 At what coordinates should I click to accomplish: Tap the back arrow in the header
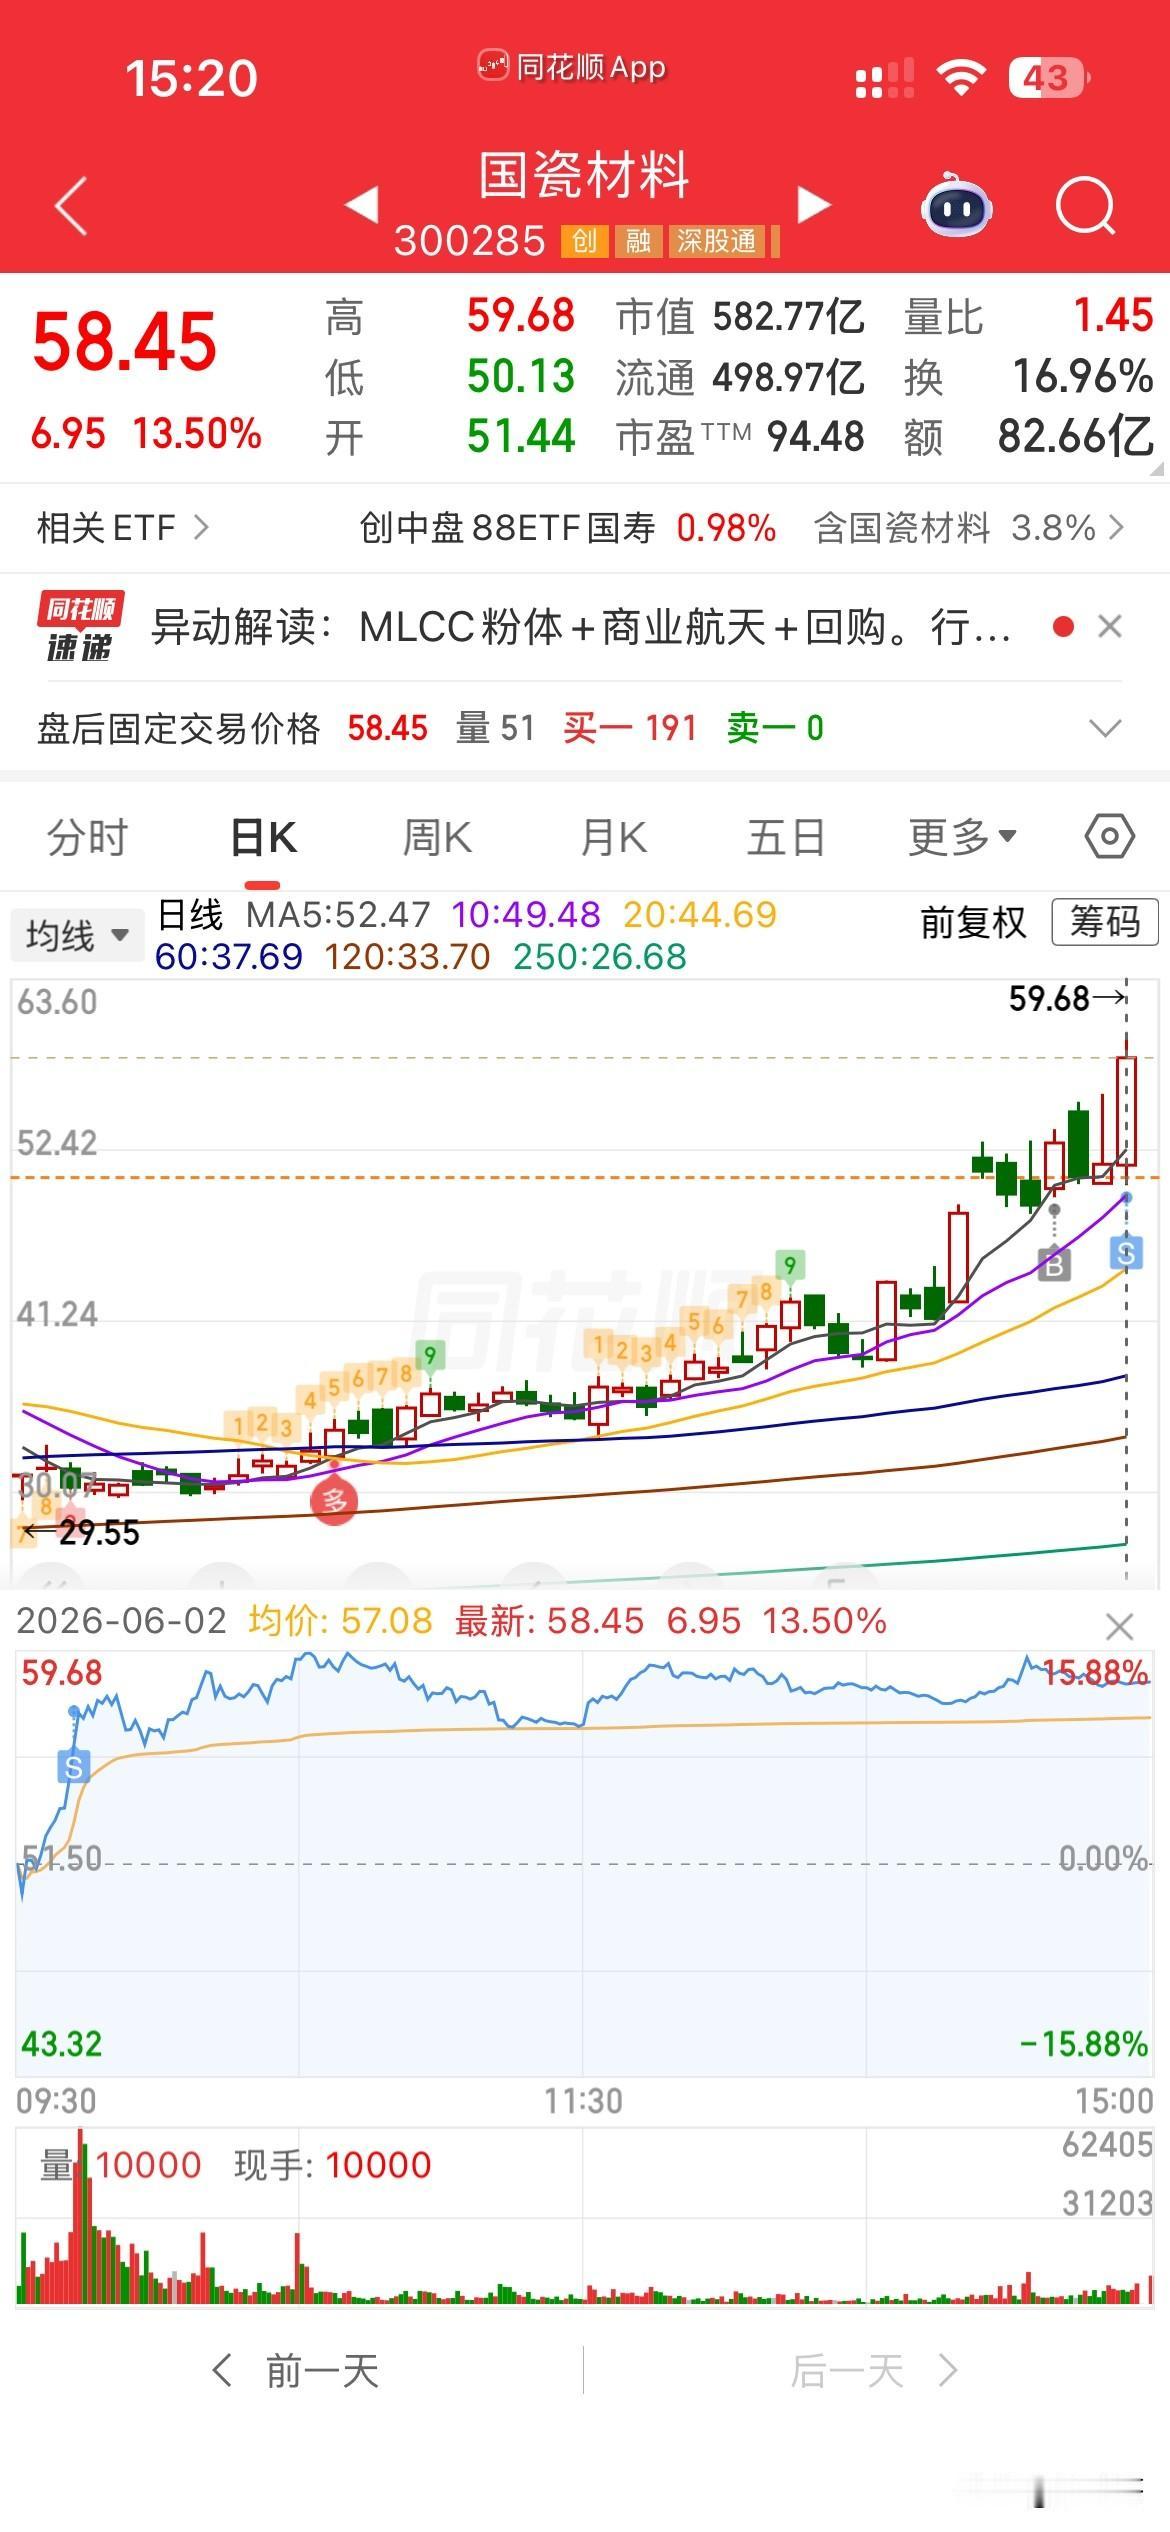click(x=71, y=206)
